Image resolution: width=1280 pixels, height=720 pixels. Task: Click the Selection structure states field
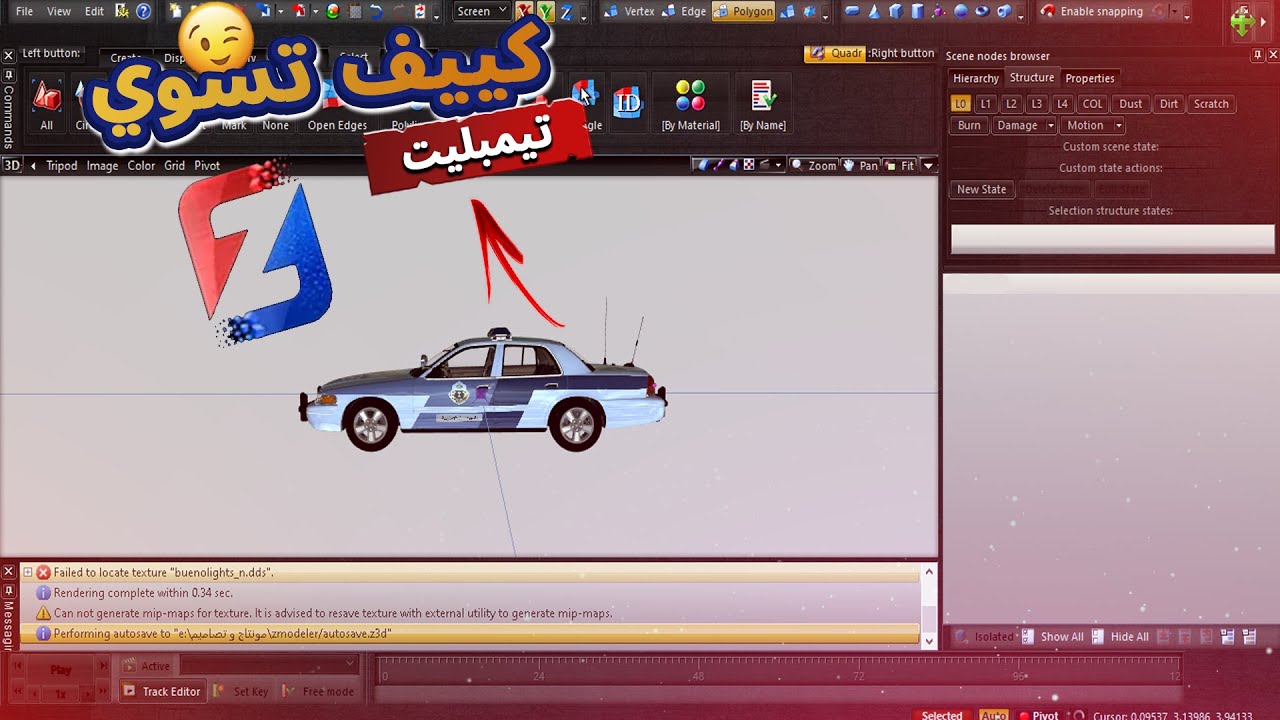pyautogui.click(x=1112, y=238)
